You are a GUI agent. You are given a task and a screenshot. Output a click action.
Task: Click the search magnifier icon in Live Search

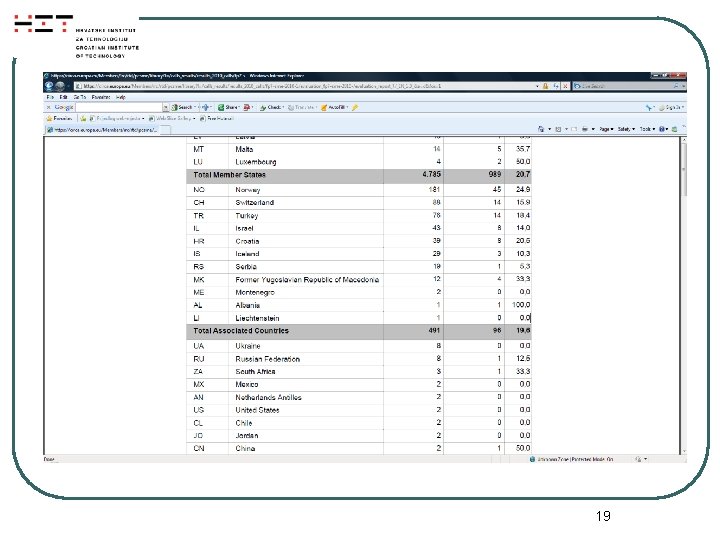676,86
